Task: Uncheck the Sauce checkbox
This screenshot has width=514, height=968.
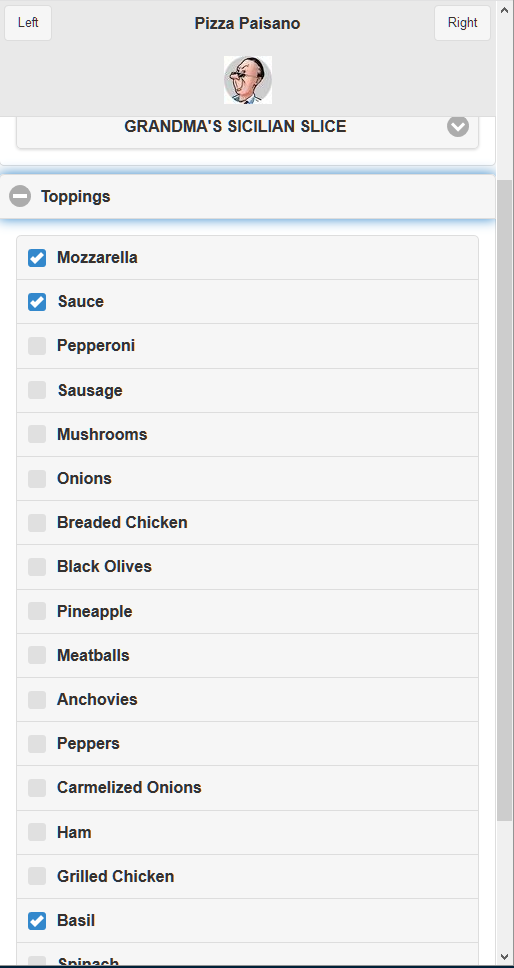Action: 37,302
